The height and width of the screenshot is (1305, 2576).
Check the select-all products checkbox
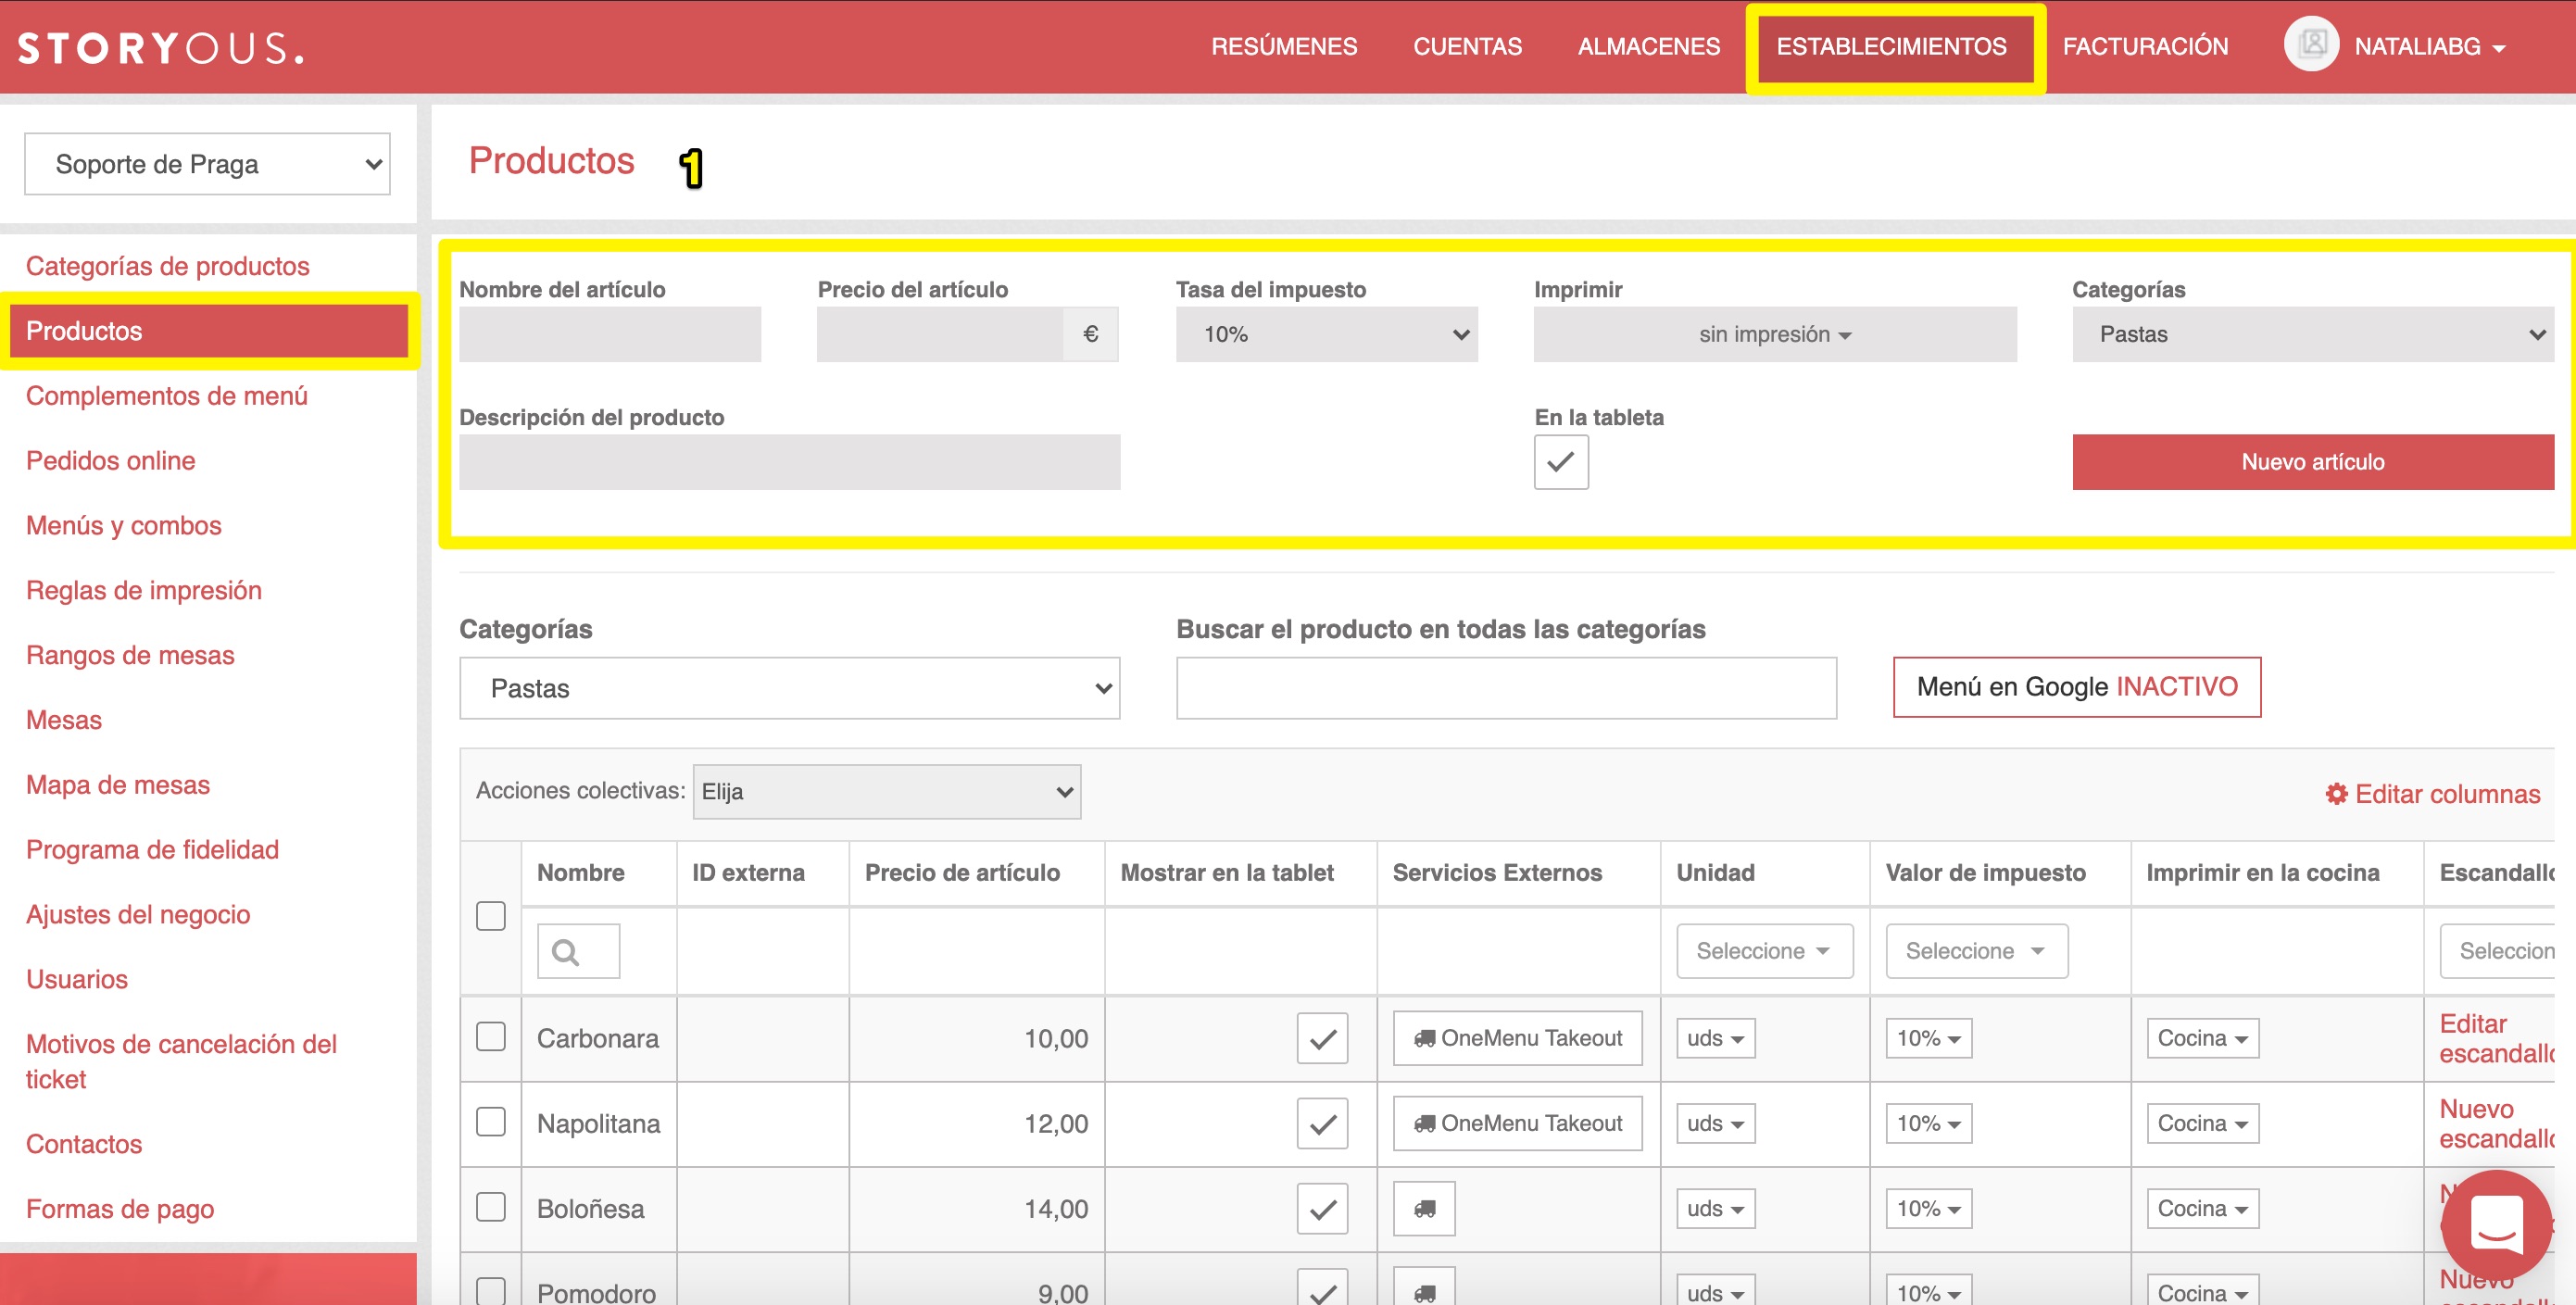(x=491, y=916)
